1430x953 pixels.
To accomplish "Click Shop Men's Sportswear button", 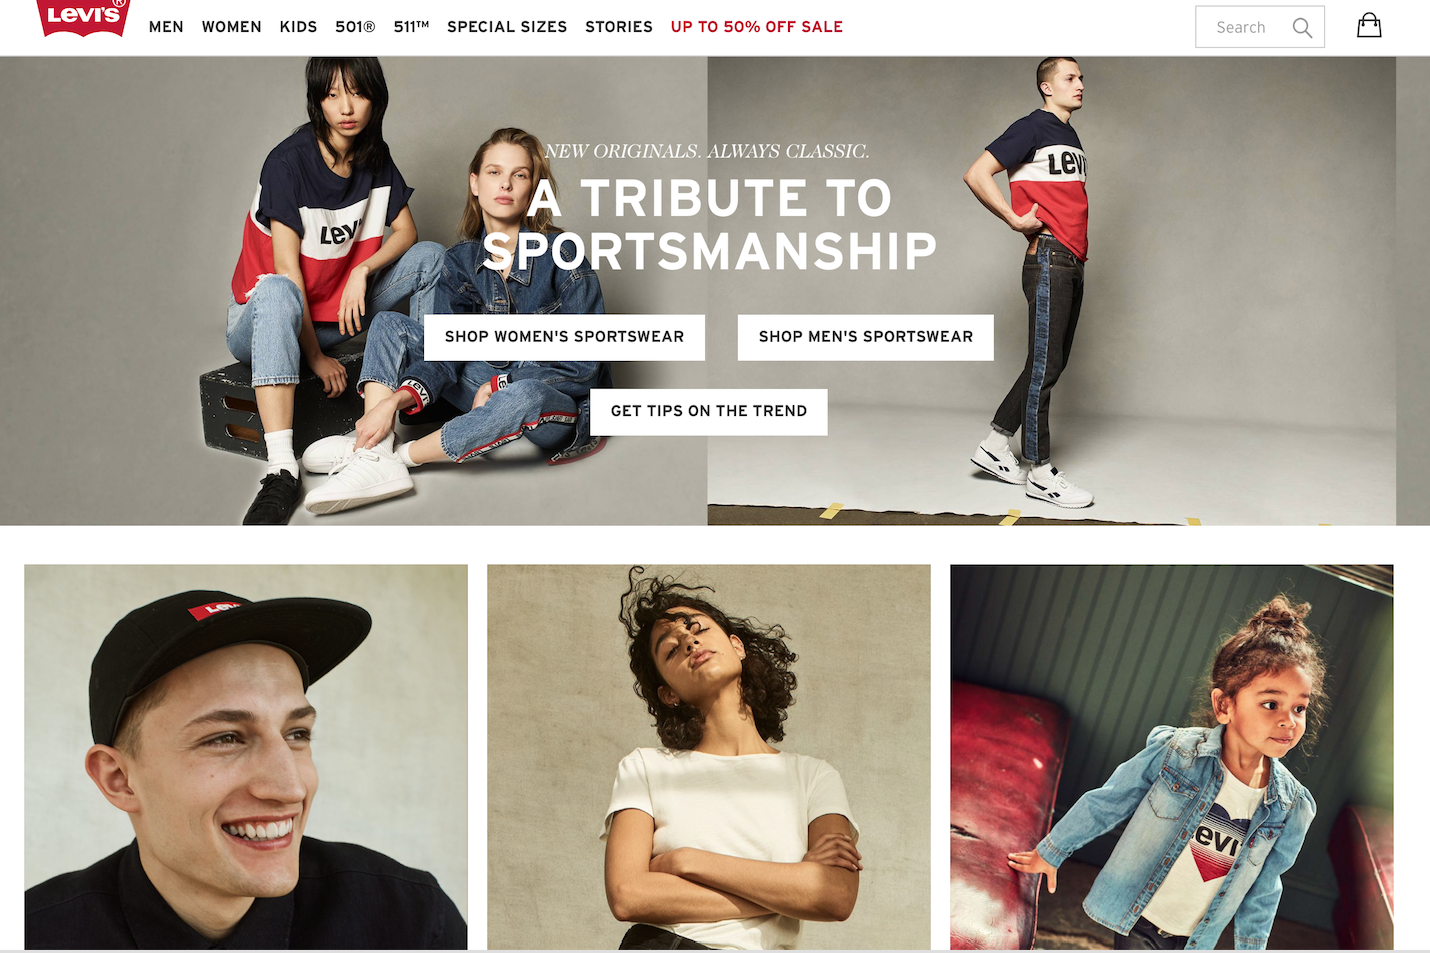I will [866, 337].
